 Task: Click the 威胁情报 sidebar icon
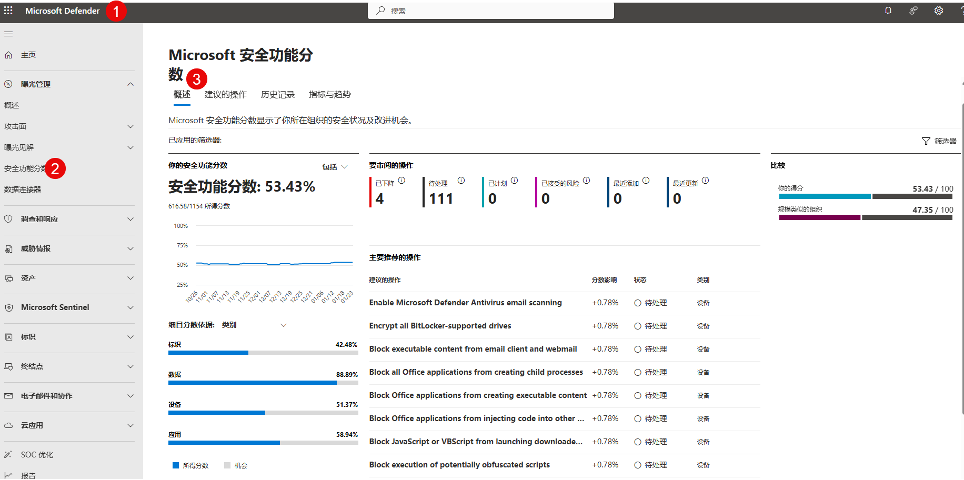[x=9, y=249]
